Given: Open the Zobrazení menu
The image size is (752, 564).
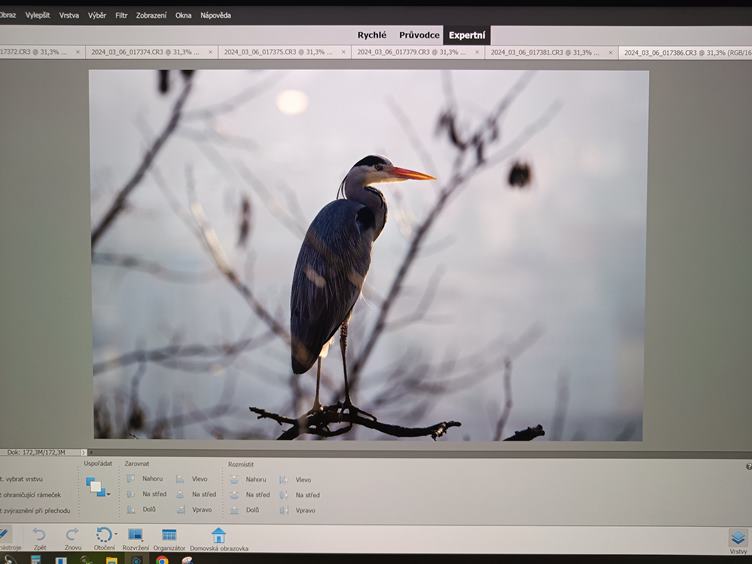Looking at the screenshot, I should coord(151,15).
